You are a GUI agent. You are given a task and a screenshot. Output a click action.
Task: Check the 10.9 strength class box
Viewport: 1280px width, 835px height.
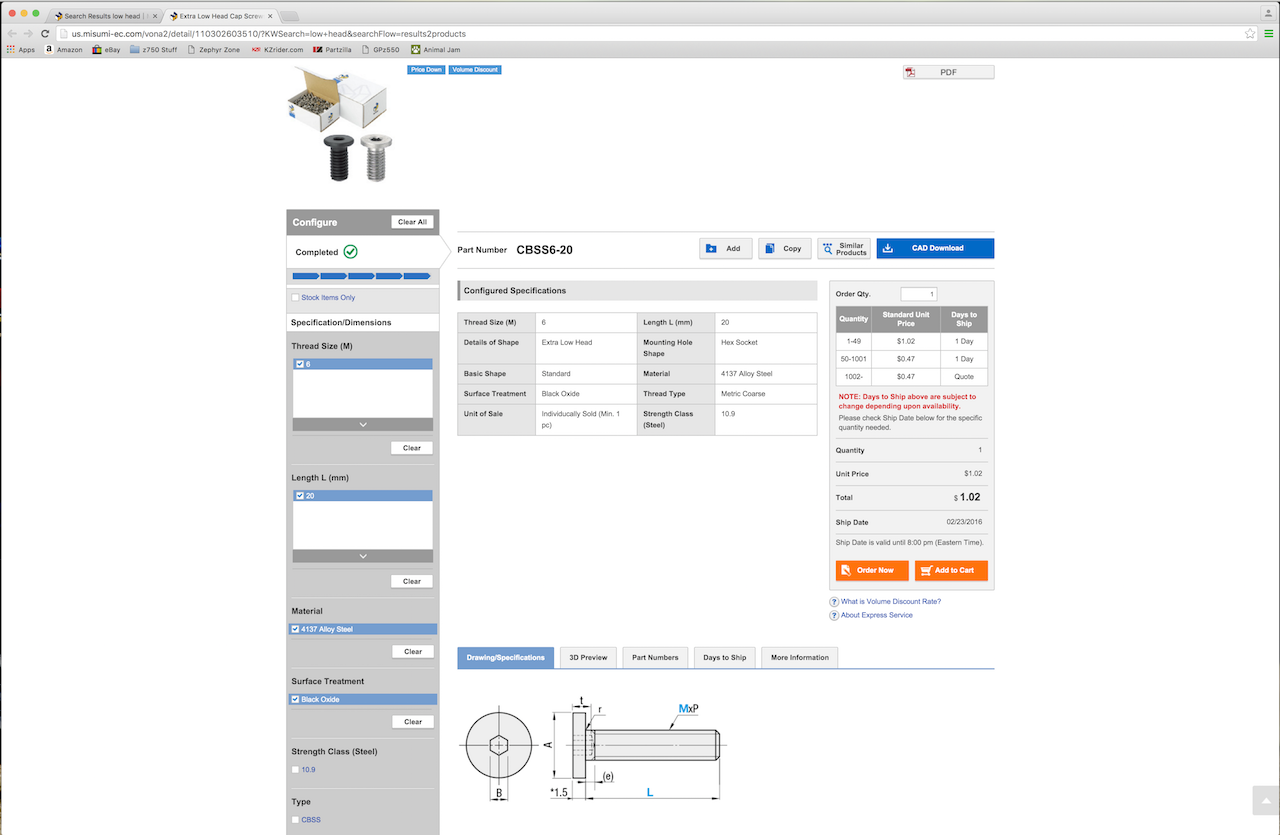295,769
